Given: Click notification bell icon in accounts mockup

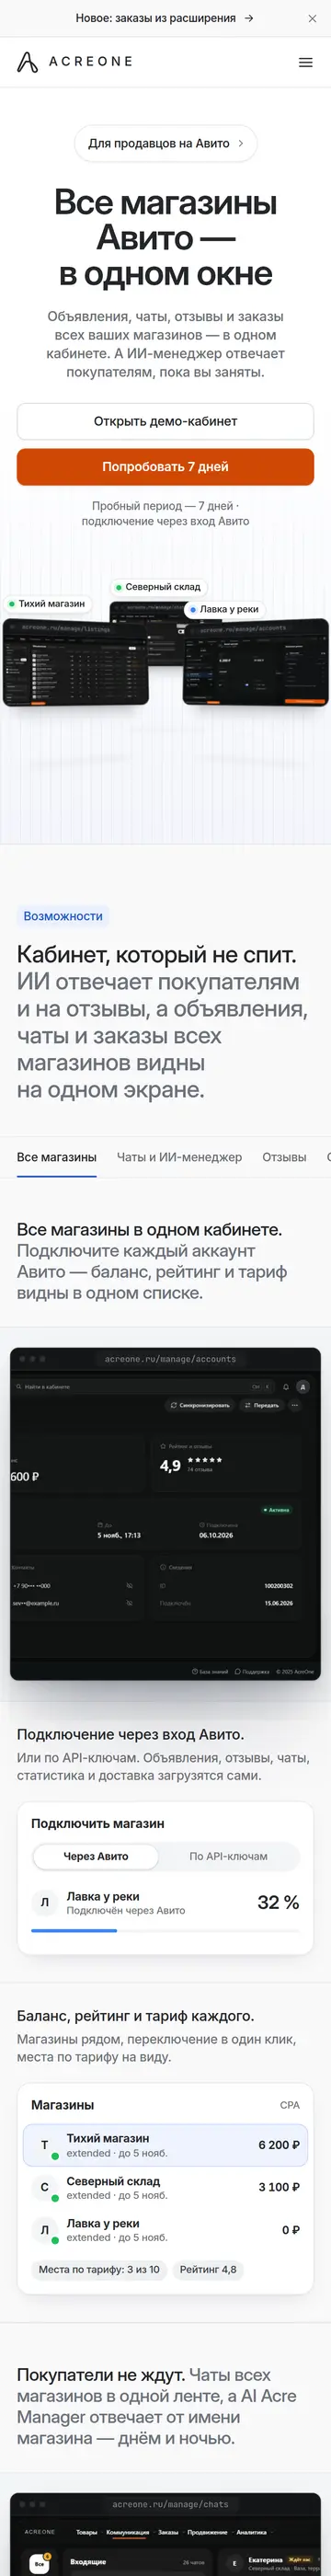Looking at the screenshot, I should coord(286,1387).
